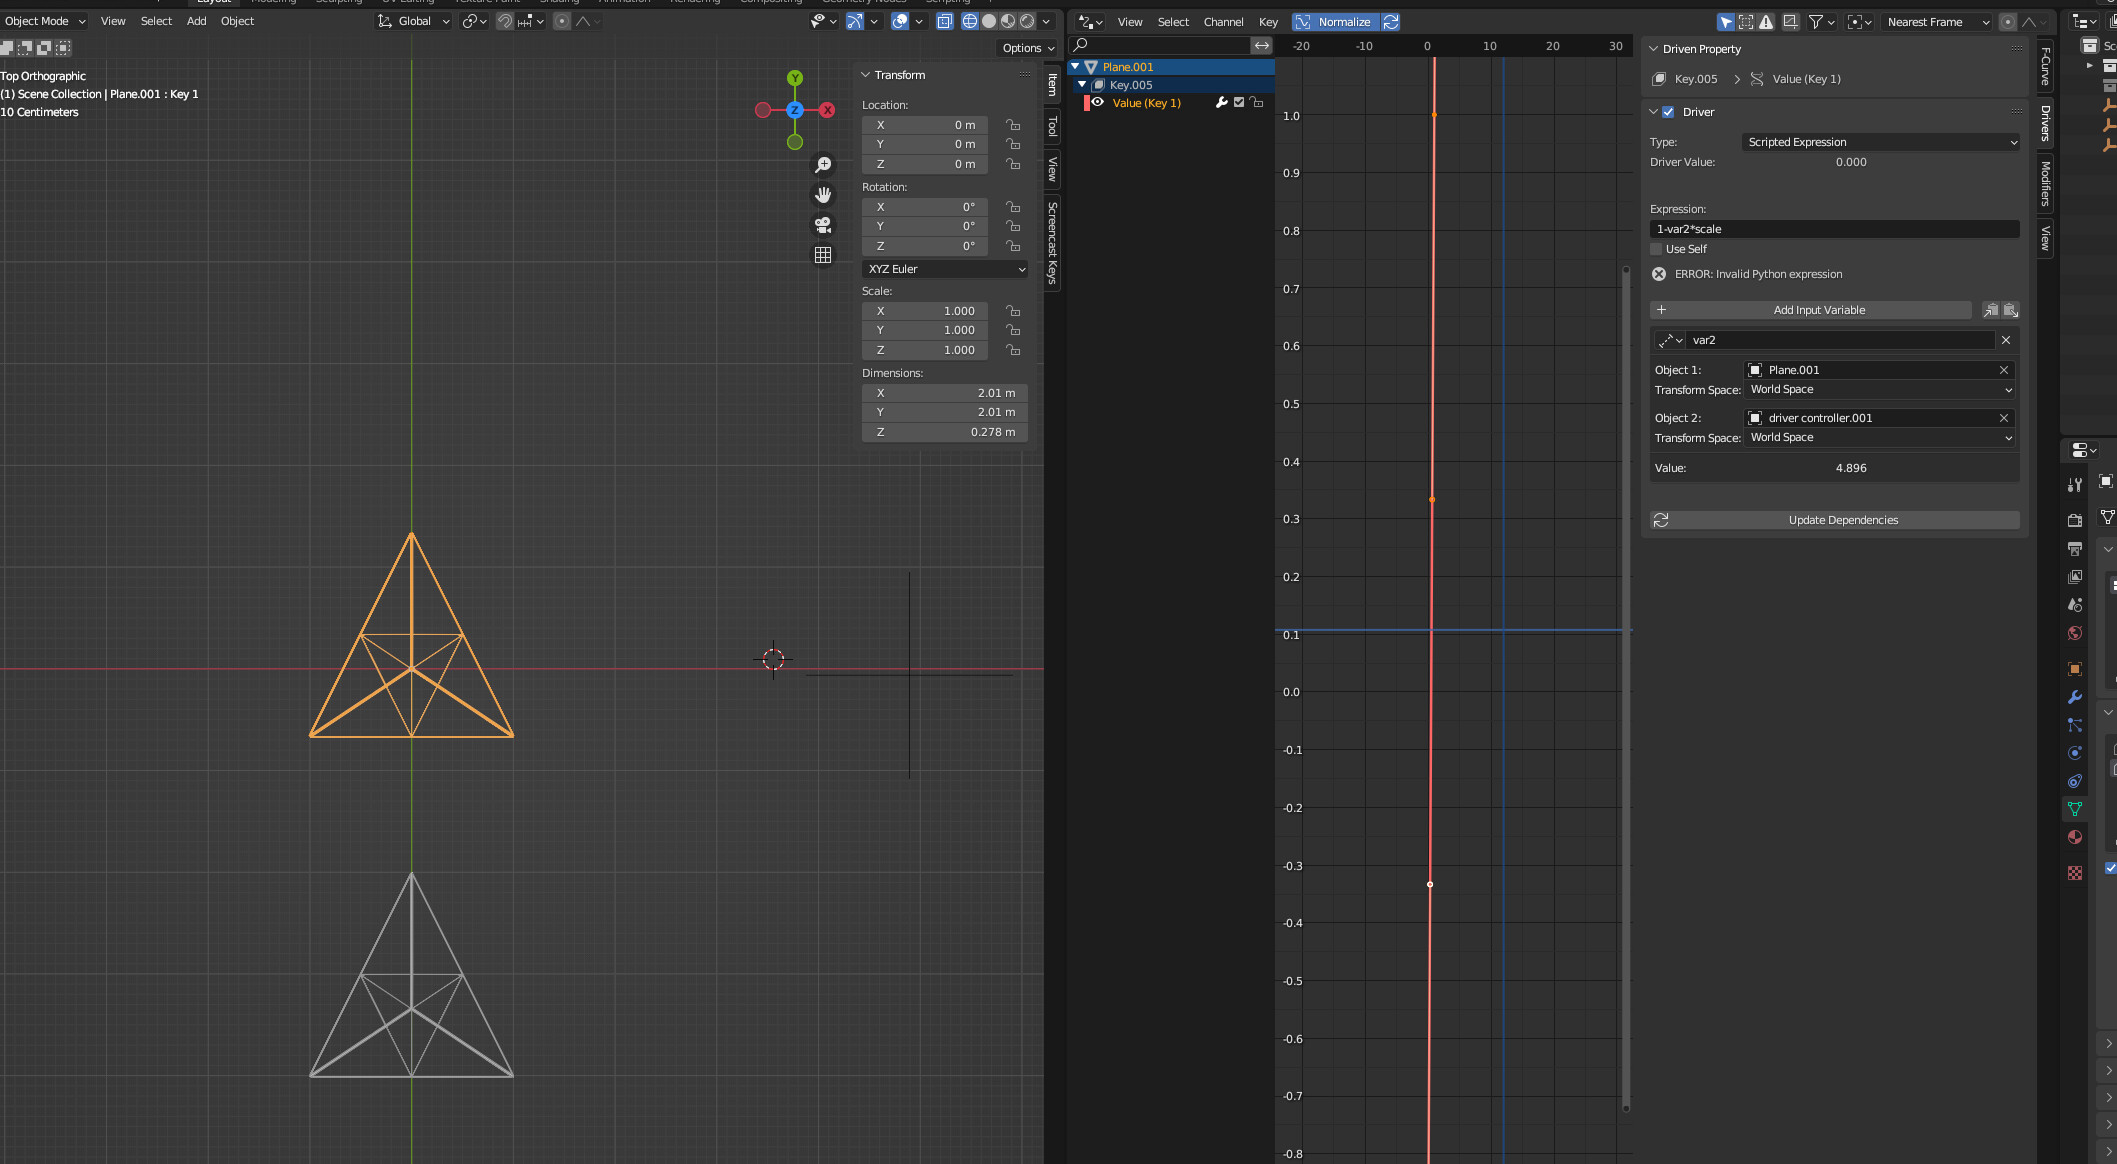Screen dimensions: 2117x1164
Task: Select the pan hand viewport icon
Action: coord(823,195)
